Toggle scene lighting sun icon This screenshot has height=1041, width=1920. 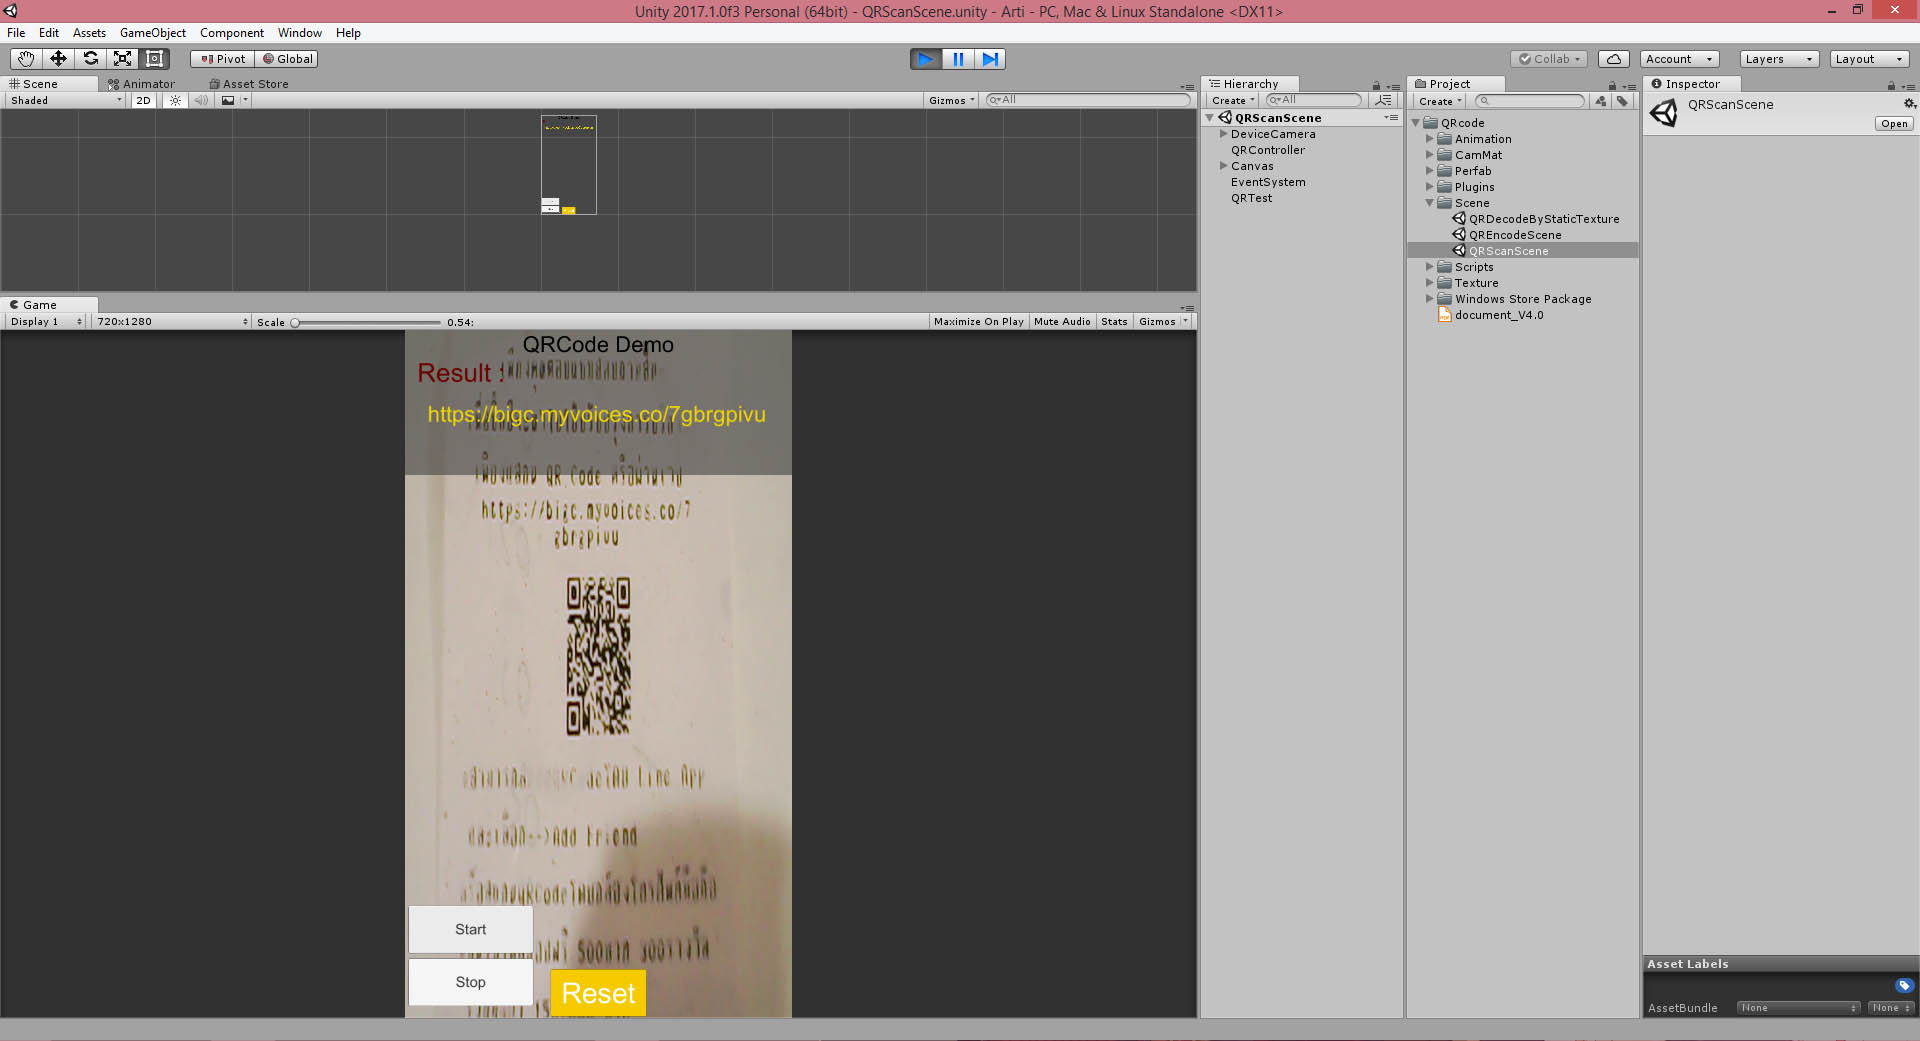176,100
